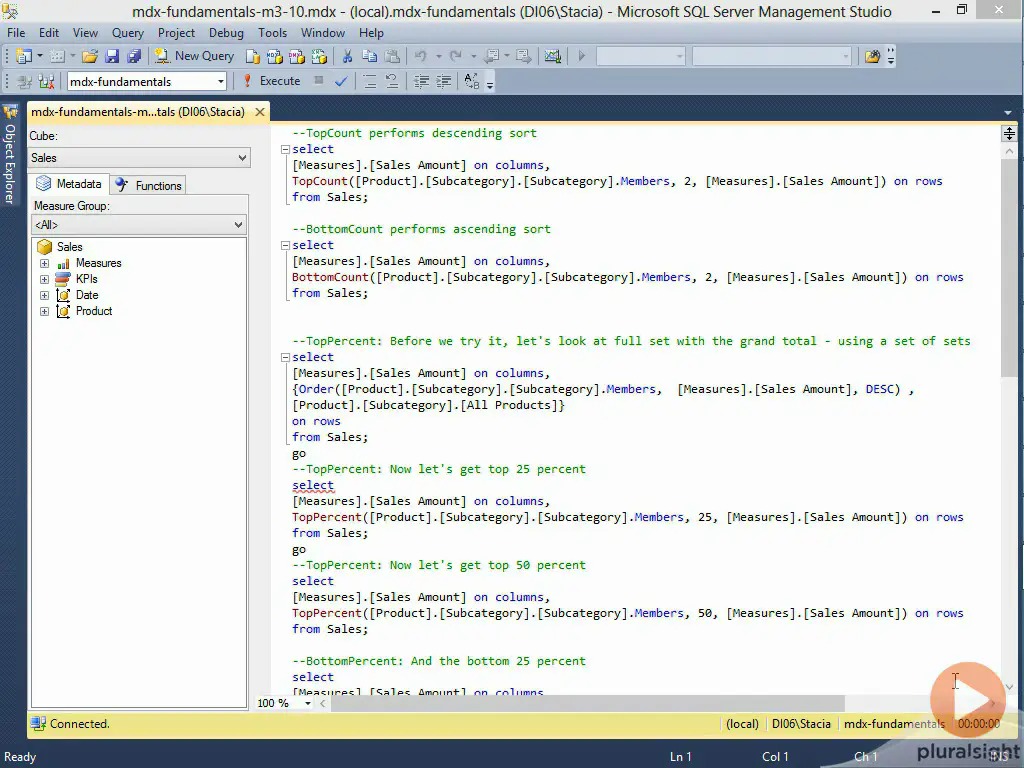Click the Open File folder icon

pyautogui.click(x=90, y=56)
